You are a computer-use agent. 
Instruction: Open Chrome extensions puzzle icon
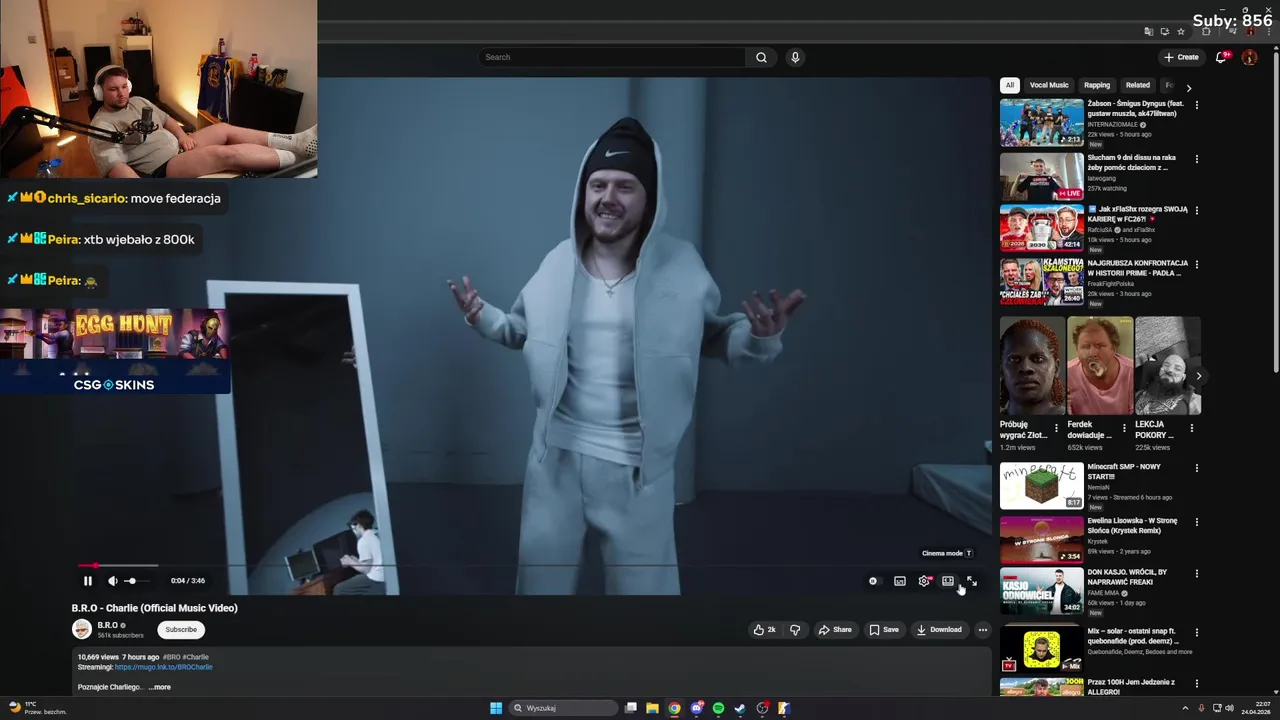tap(1207, 32)
